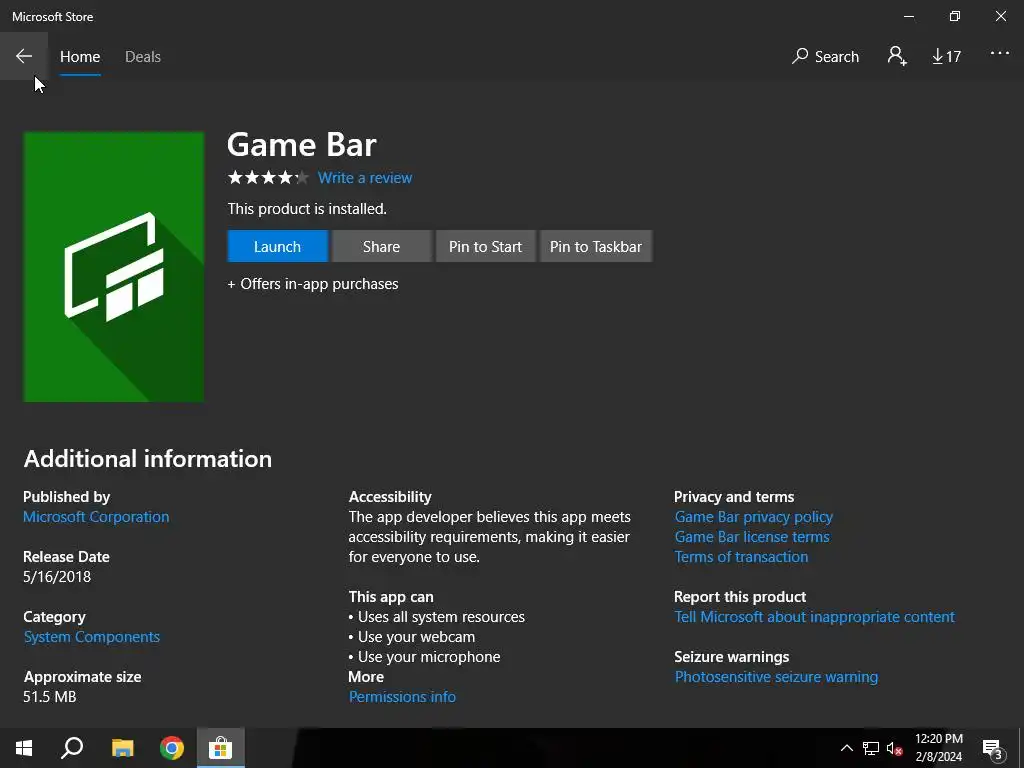The image size is (1024, 768).
Task: Switch to the Deals tab
Action: (x=143, y=57)
